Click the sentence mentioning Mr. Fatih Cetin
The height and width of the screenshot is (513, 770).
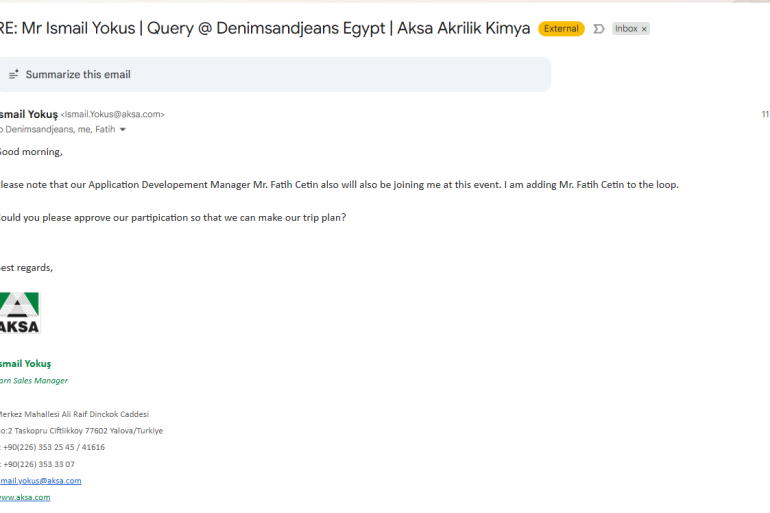[x=340, y=185]
